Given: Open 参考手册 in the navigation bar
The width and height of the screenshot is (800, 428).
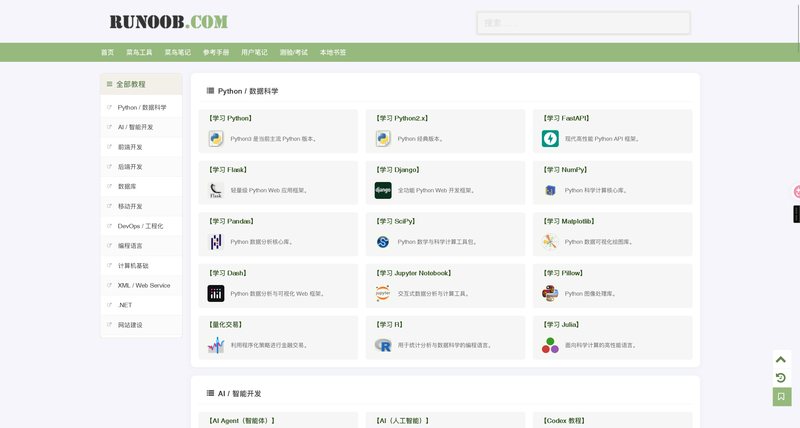Looking at the screenshot, I should 216,53.
